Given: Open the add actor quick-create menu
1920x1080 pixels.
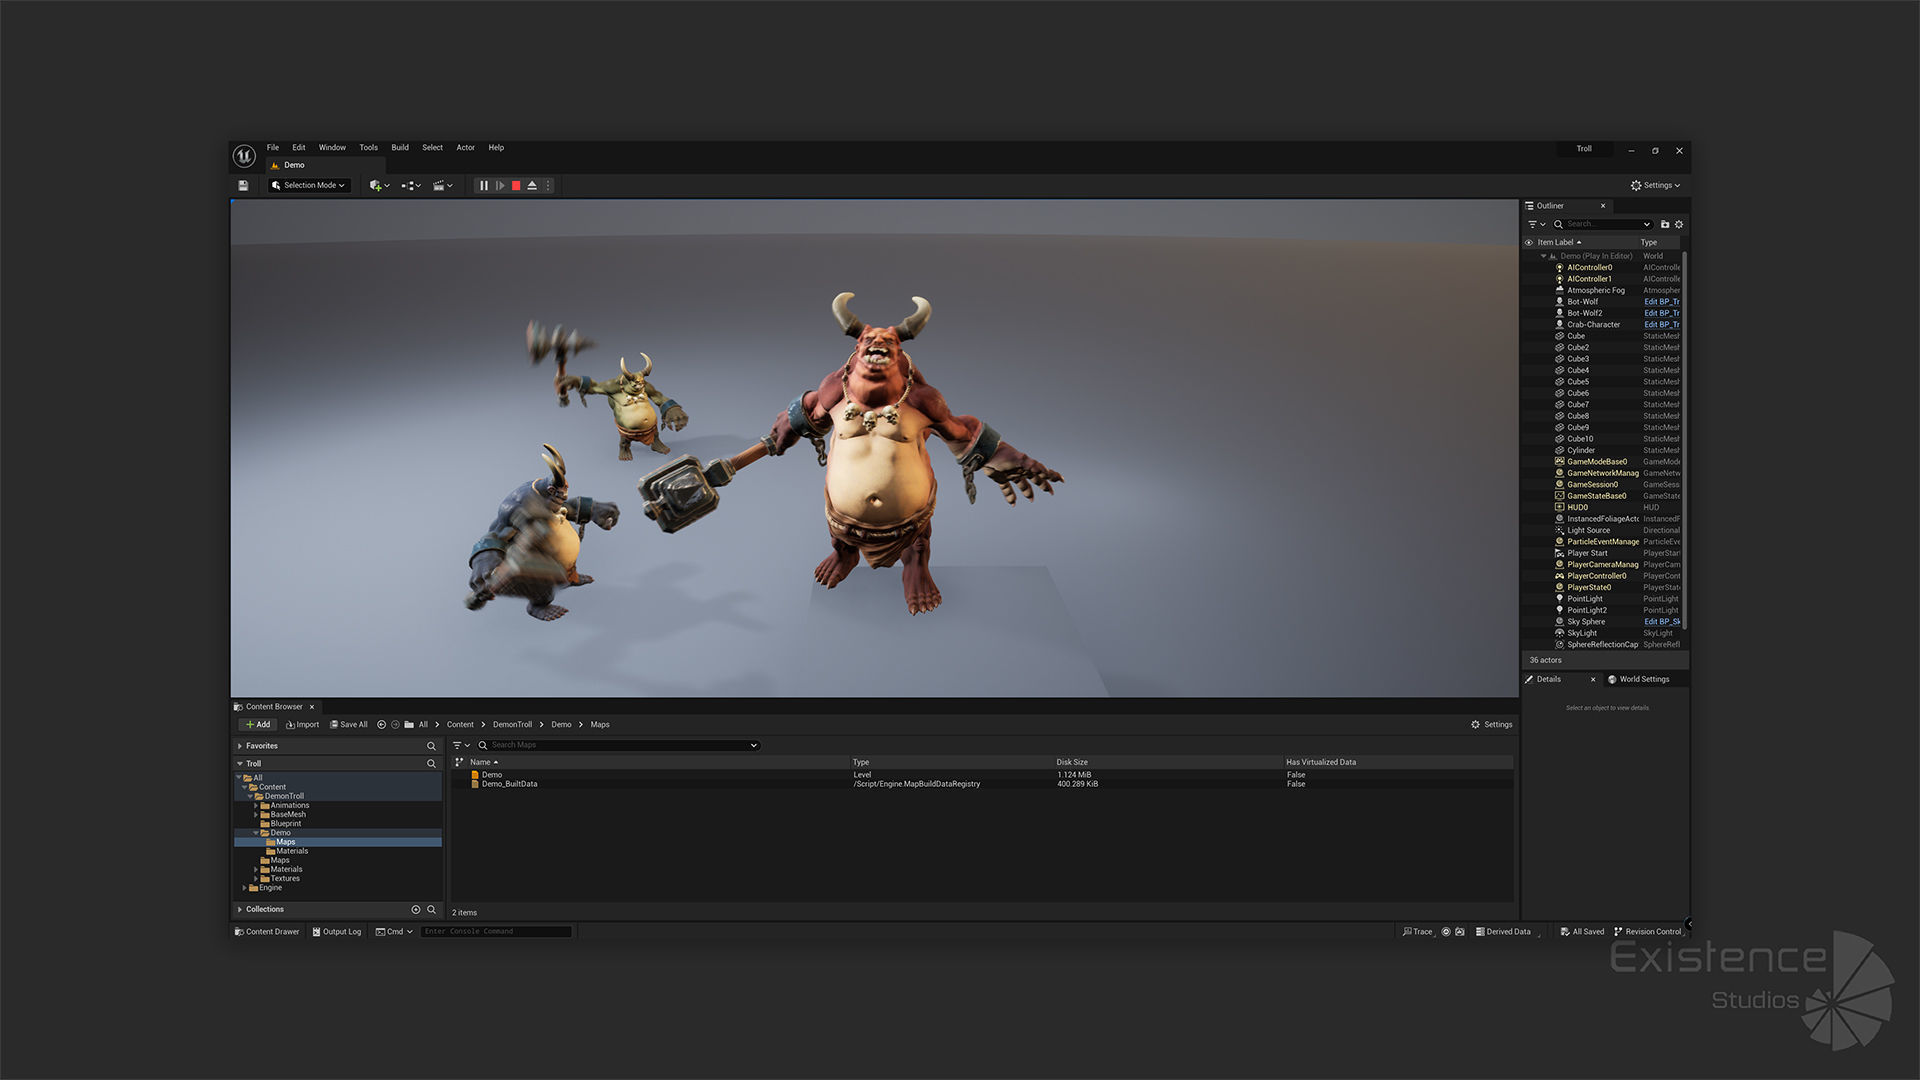Looking at the screenshot, I should pyautogui.click(x=379, y=186).
